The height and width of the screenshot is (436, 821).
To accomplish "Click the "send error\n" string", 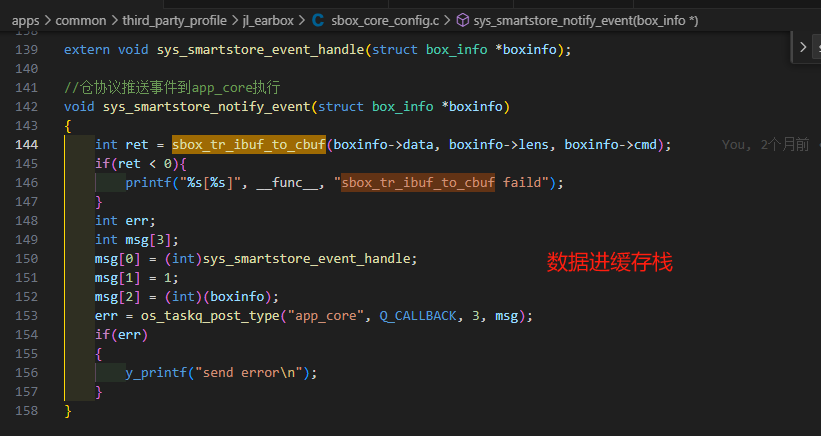I will pyautogui.click(x=249, y=373).
